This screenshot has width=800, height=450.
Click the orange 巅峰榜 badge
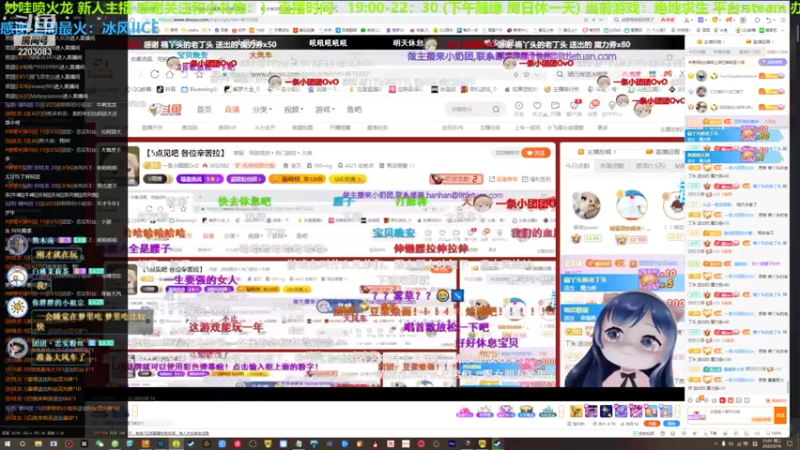point(297,179)
